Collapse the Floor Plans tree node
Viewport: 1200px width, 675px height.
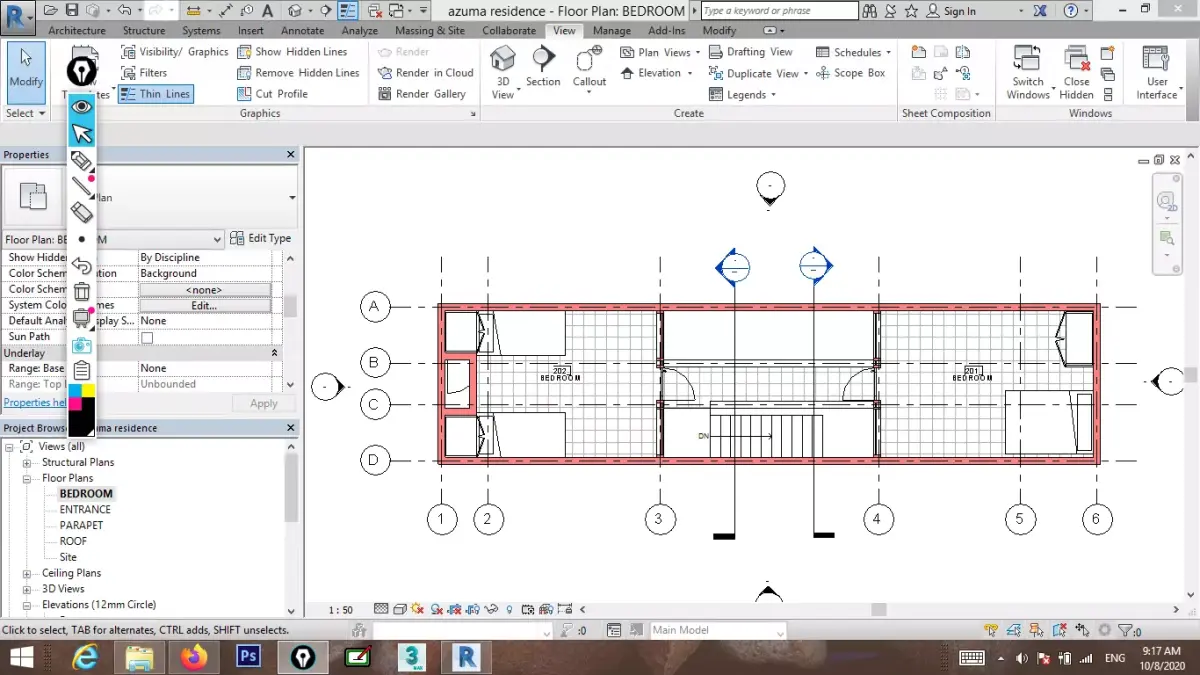pos(27,478)
